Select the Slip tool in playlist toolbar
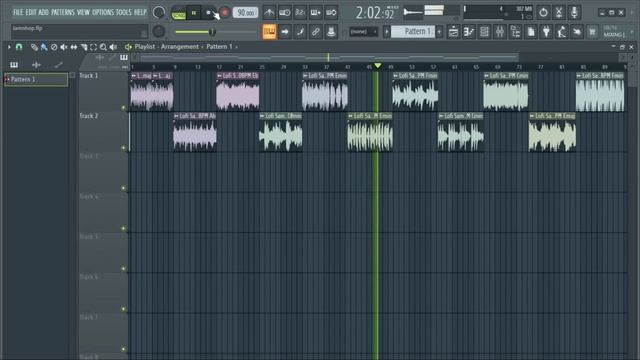This screenshot has width=640, height=360. click(x=73, y=47)
